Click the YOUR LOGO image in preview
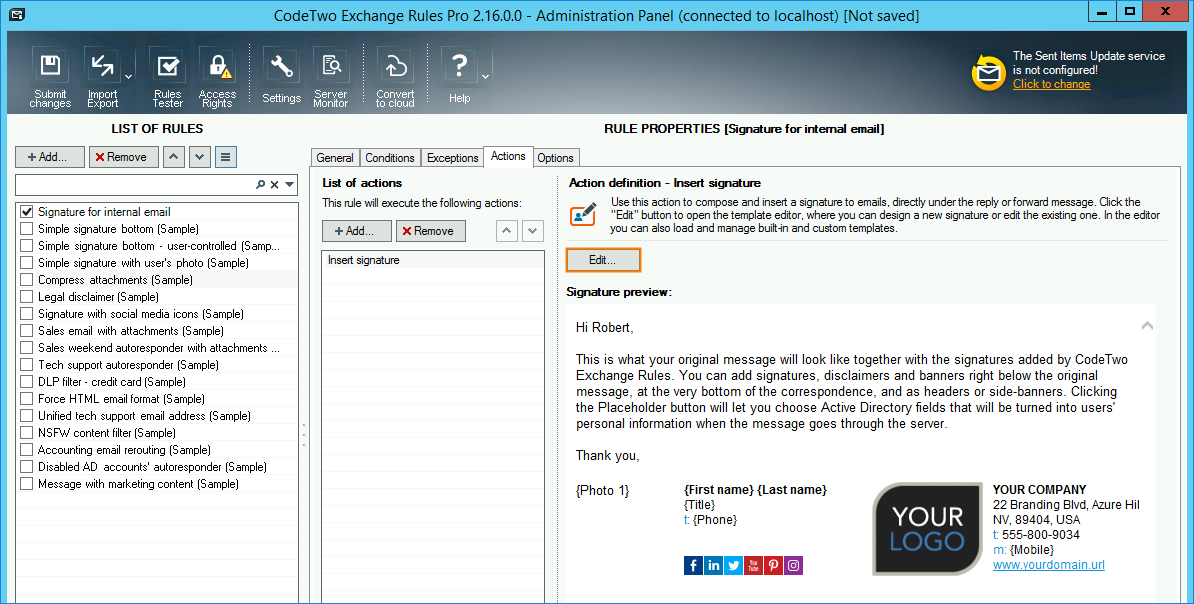This screenshot has width=1194, height=604. pos(927,529)
